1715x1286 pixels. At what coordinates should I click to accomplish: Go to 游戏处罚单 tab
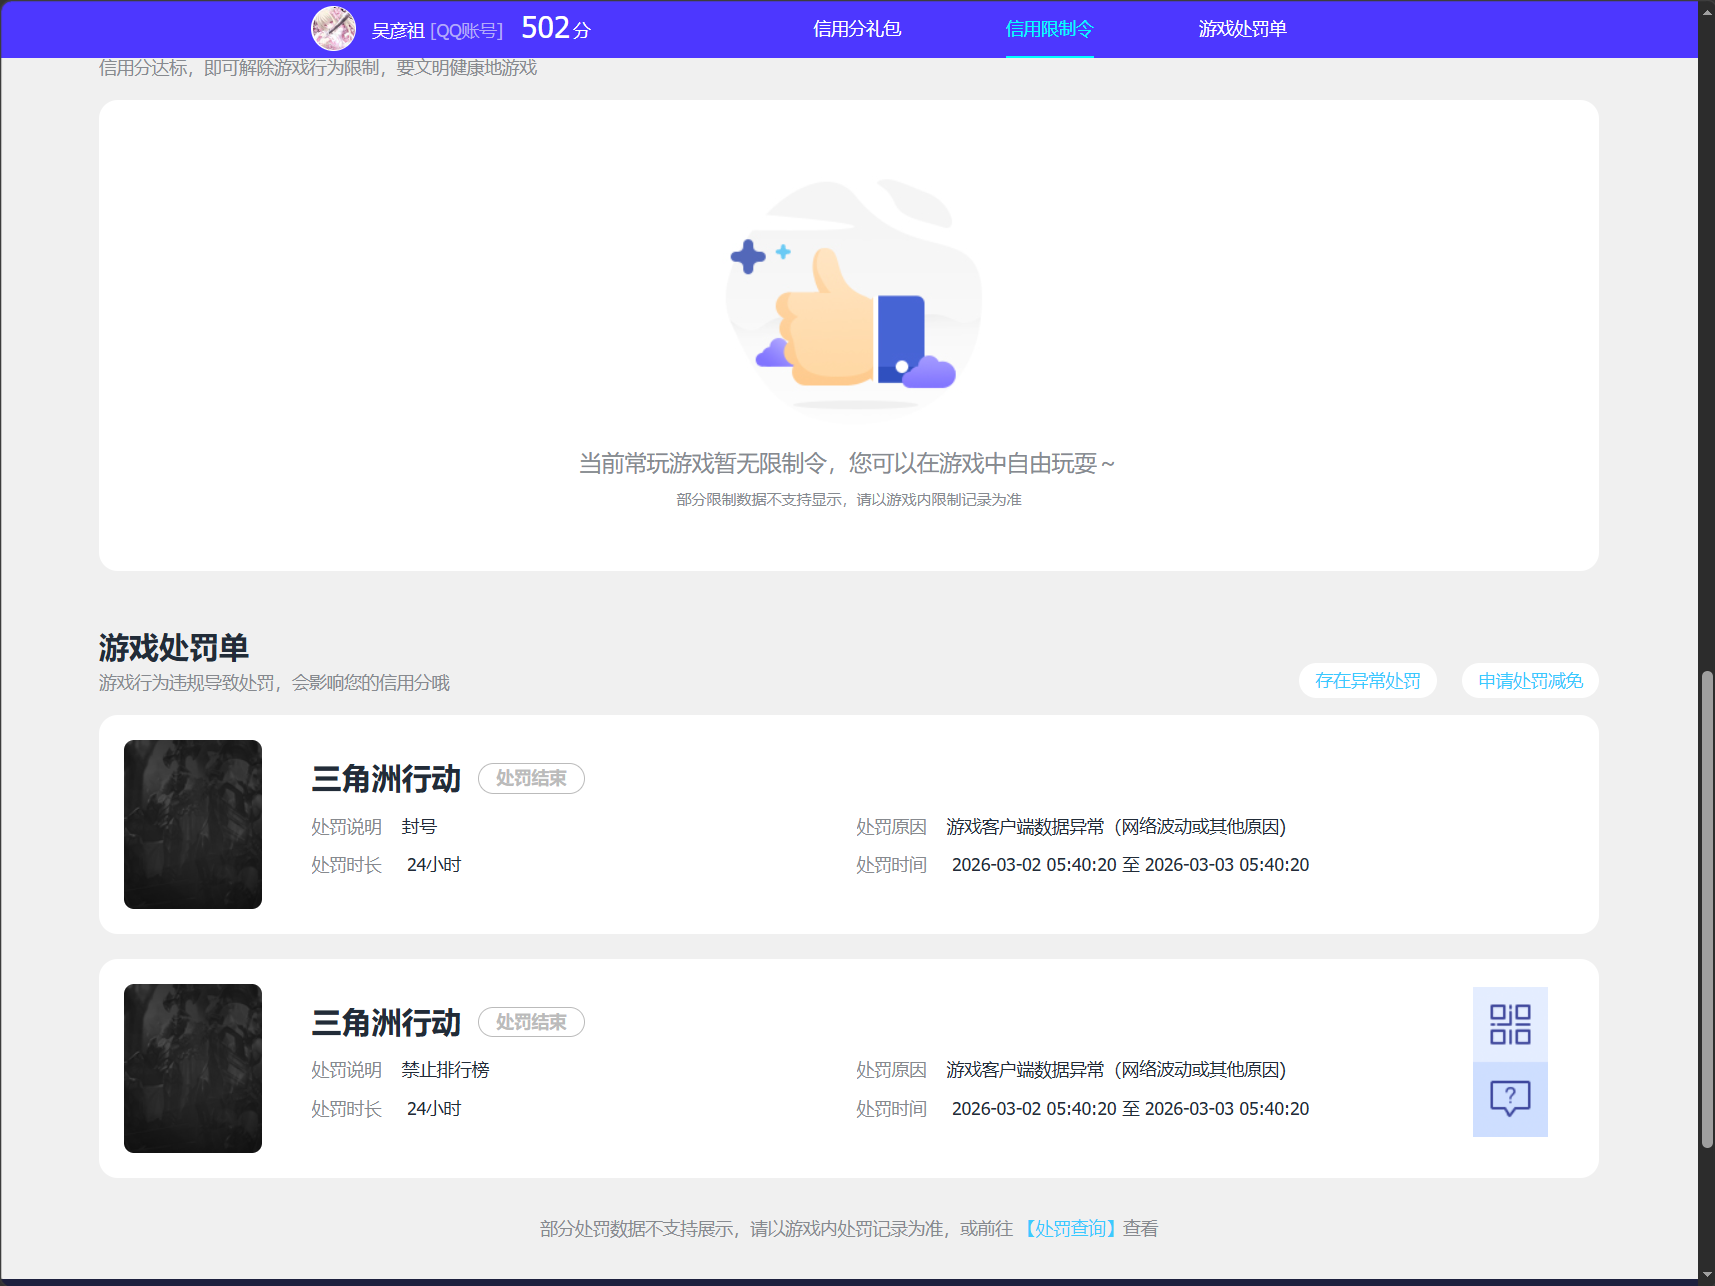(x=1242, y=29)
